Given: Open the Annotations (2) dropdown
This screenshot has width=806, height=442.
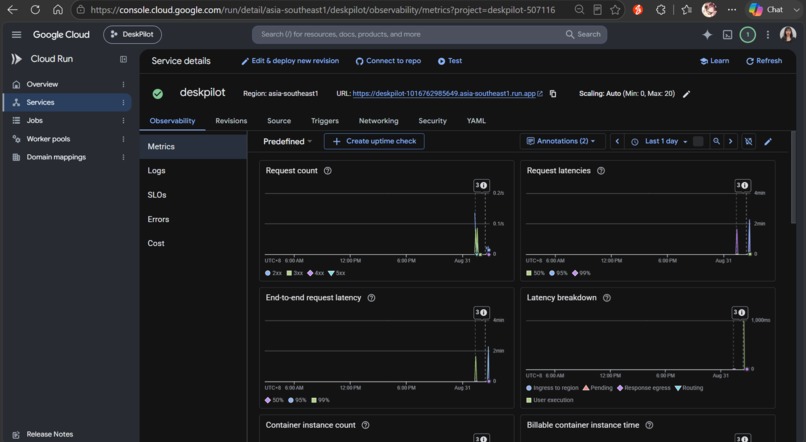Looking at the screenshot, I should (561, 141).
